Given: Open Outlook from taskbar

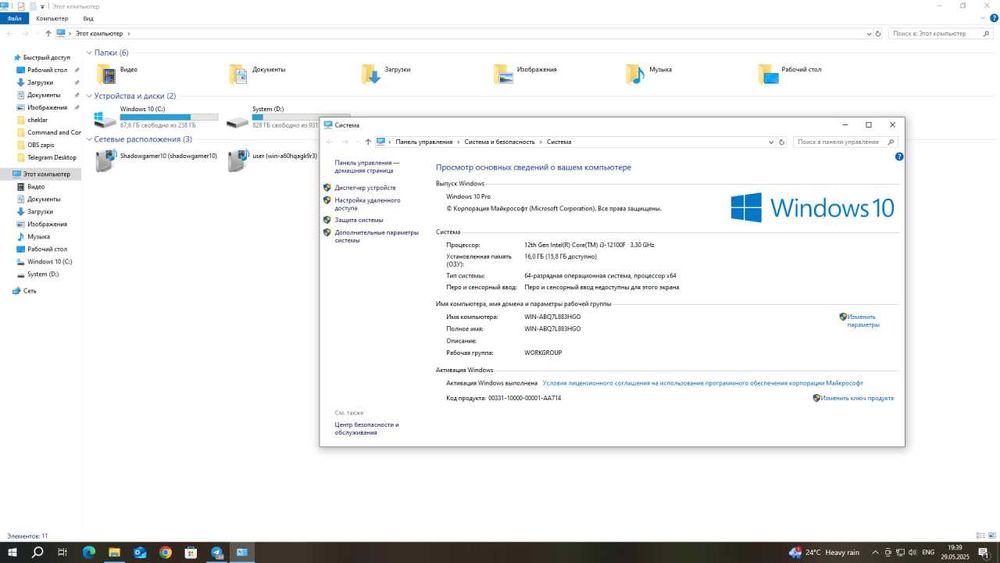Looking at the screenshot, I should point(140,552).
